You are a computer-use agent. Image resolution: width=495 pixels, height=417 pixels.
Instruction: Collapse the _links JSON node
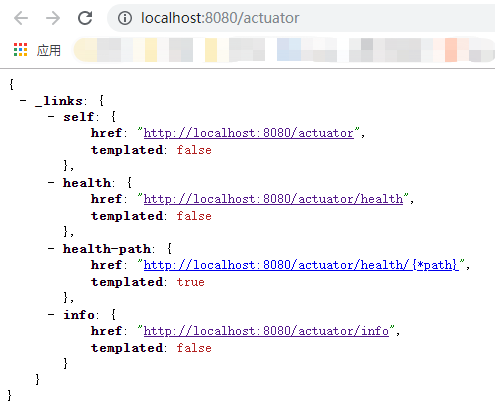(23, 100)
